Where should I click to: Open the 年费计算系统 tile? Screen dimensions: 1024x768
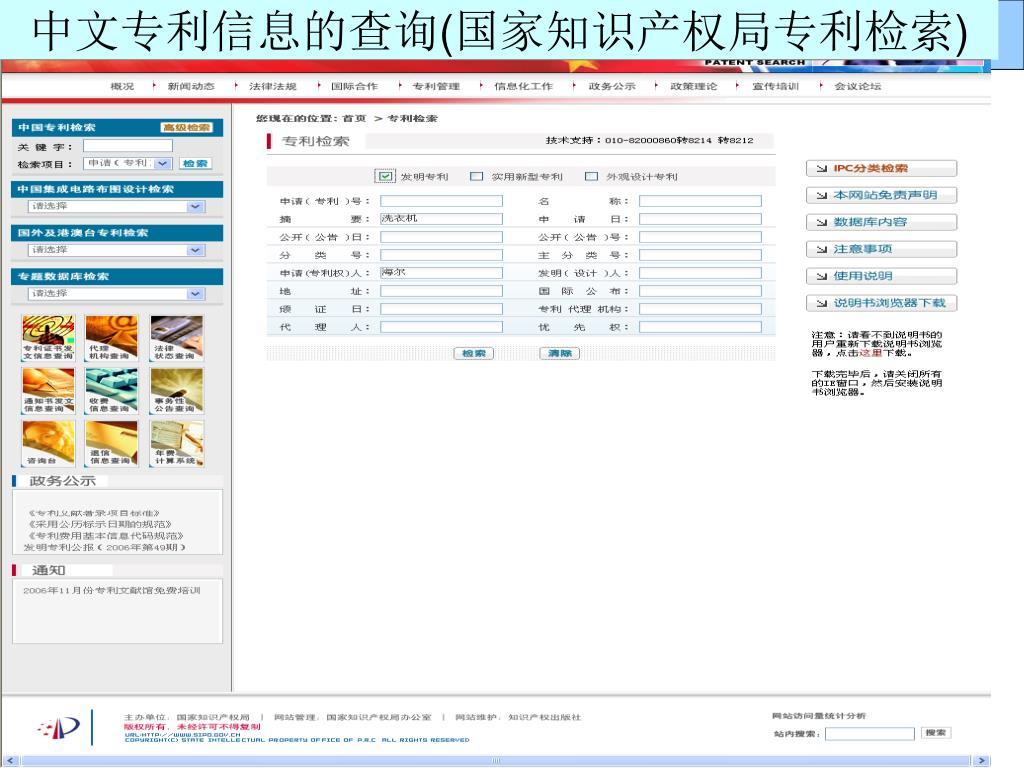(x=176, y=443)
